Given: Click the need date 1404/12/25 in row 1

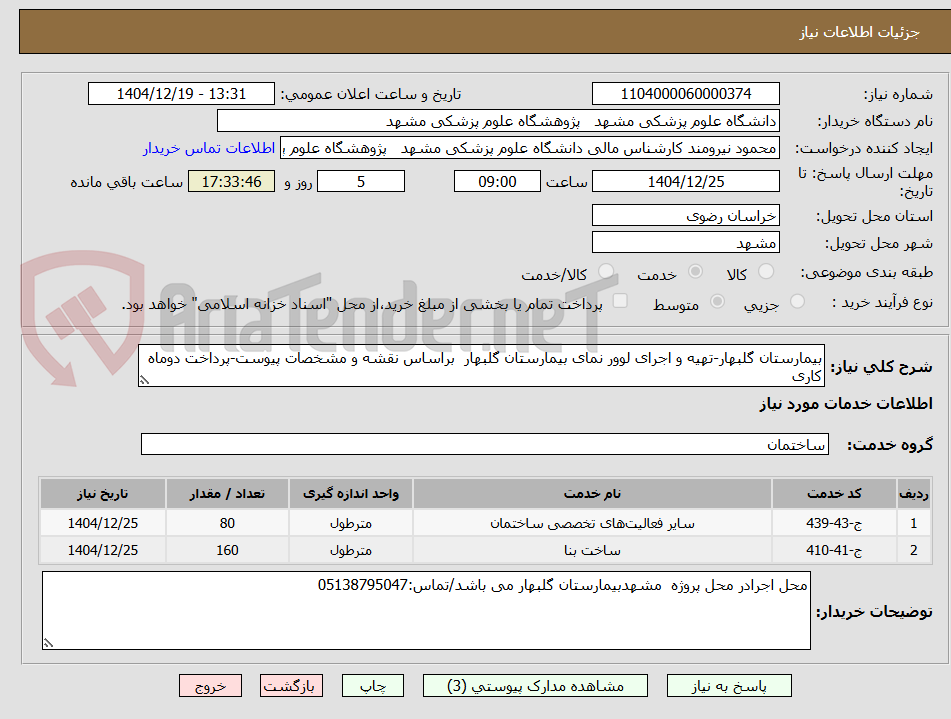Looking at the screenshot, I should tap(102, 523).
